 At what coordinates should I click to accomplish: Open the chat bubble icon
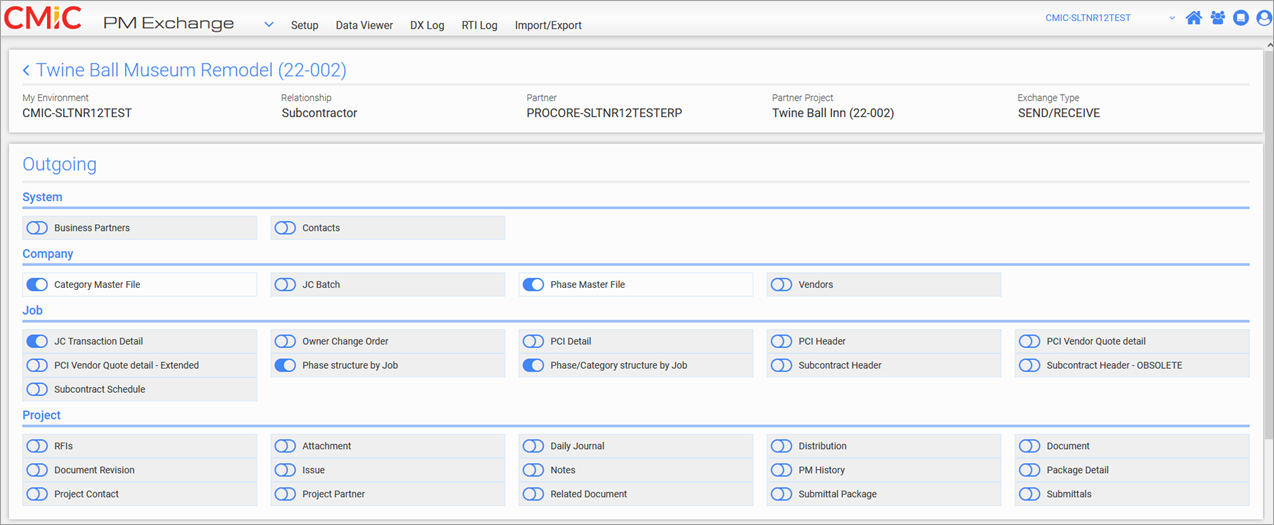(1241, 18)
